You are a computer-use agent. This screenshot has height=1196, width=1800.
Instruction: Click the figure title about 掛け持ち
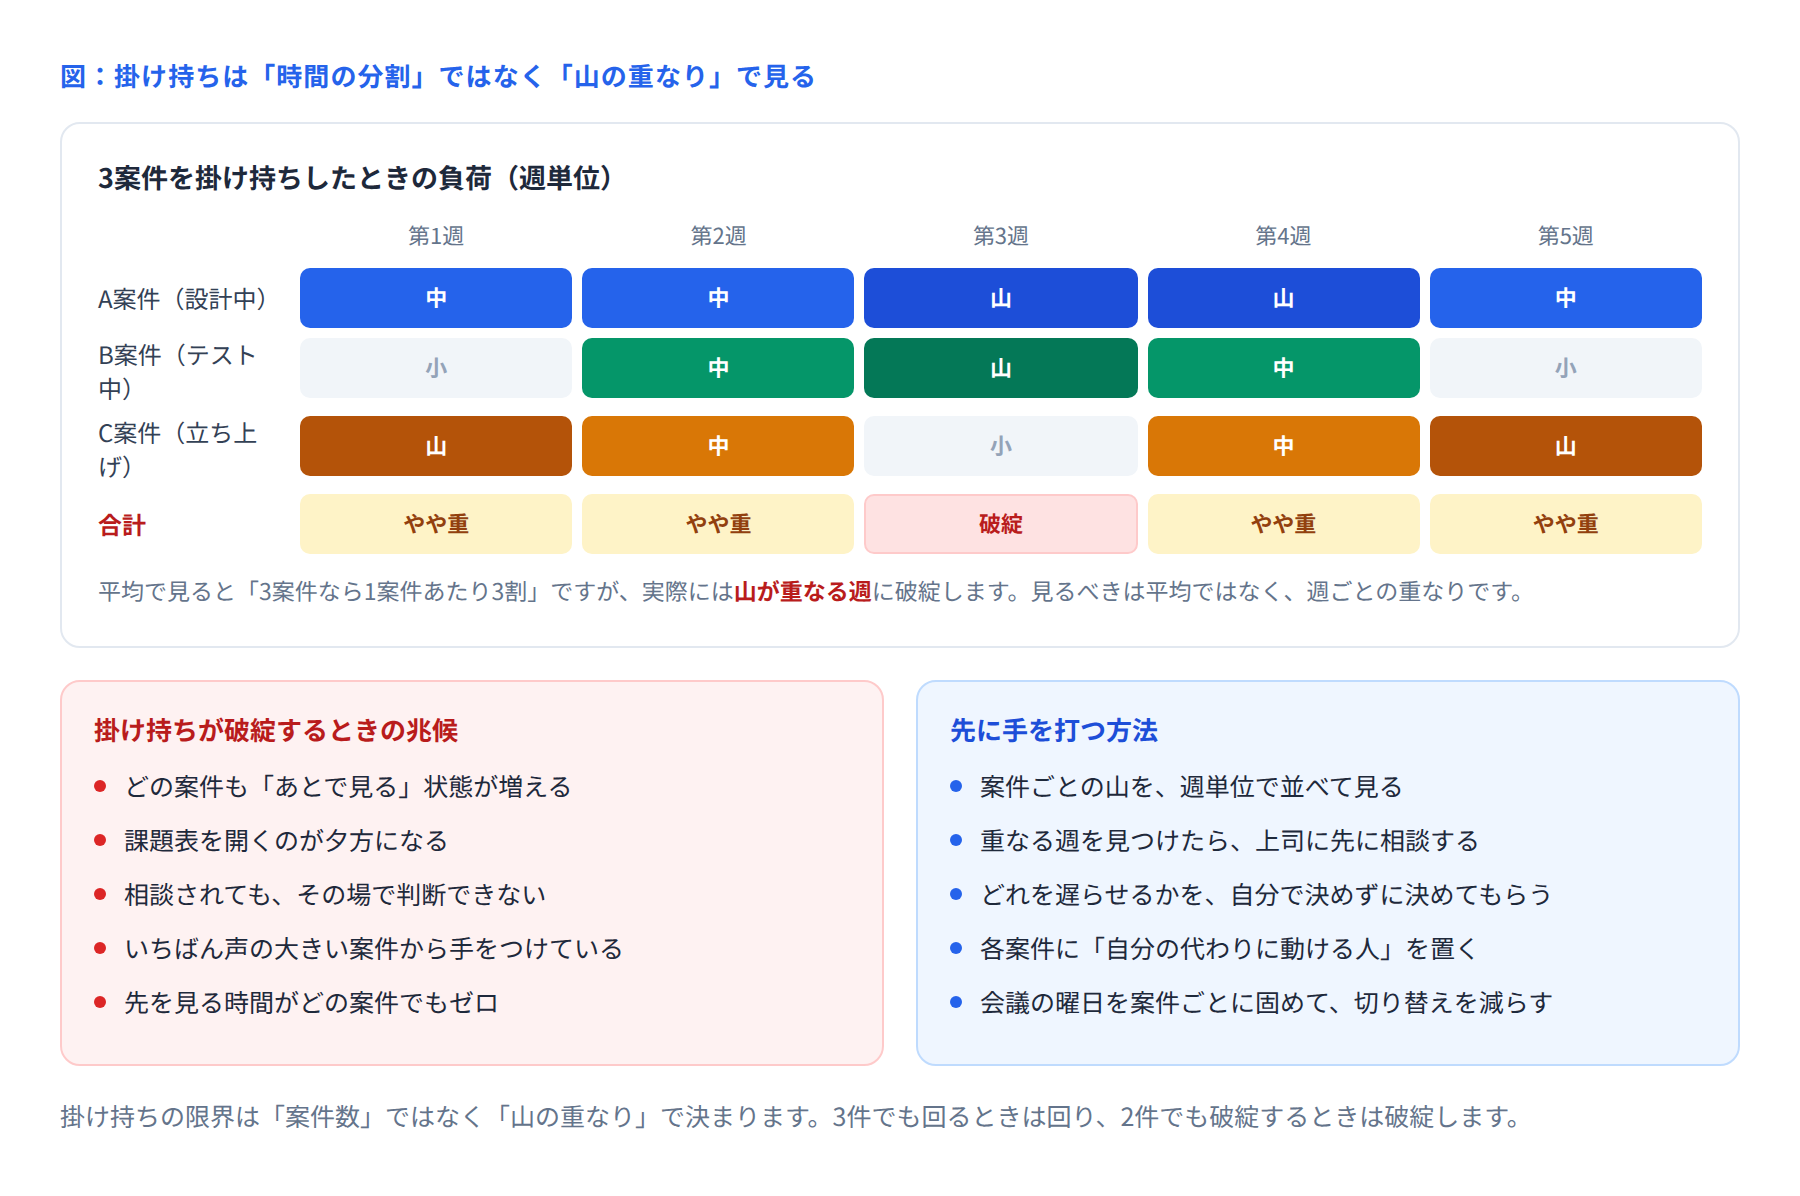[438, 77]
